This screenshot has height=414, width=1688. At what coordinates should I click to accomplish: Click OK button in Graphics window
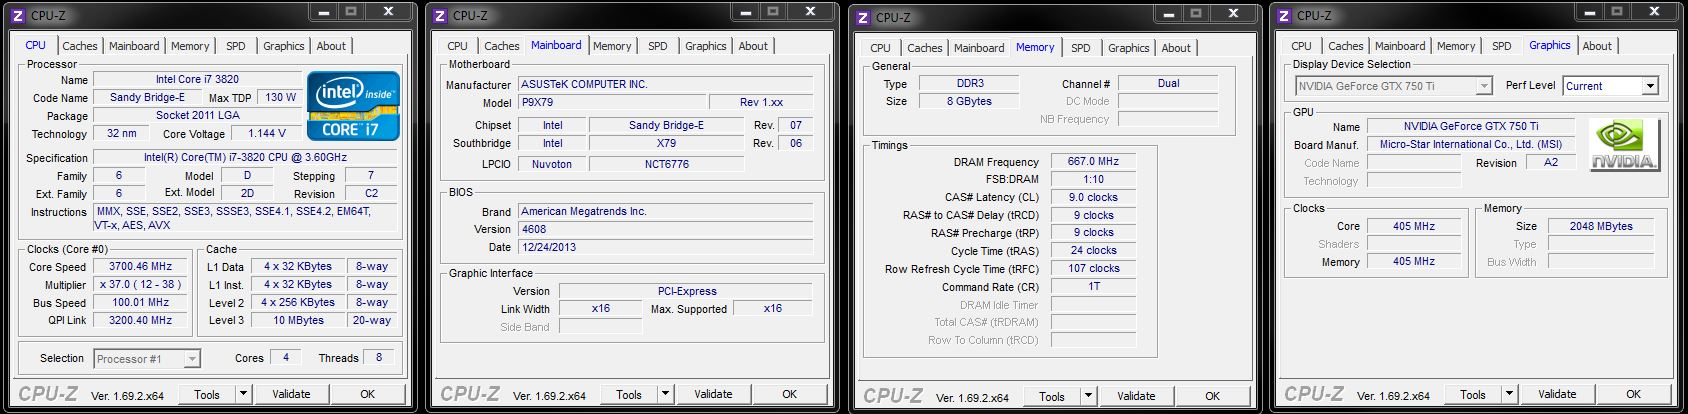click(x=1634, y=394)
